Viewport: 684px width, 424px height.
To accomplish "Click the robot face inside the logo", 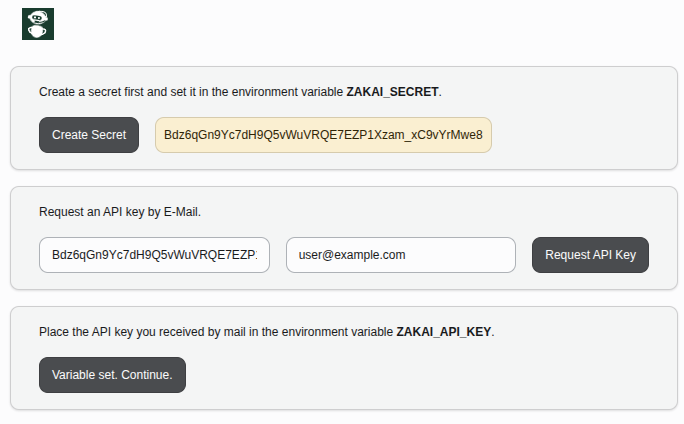I will click(38, 17).
